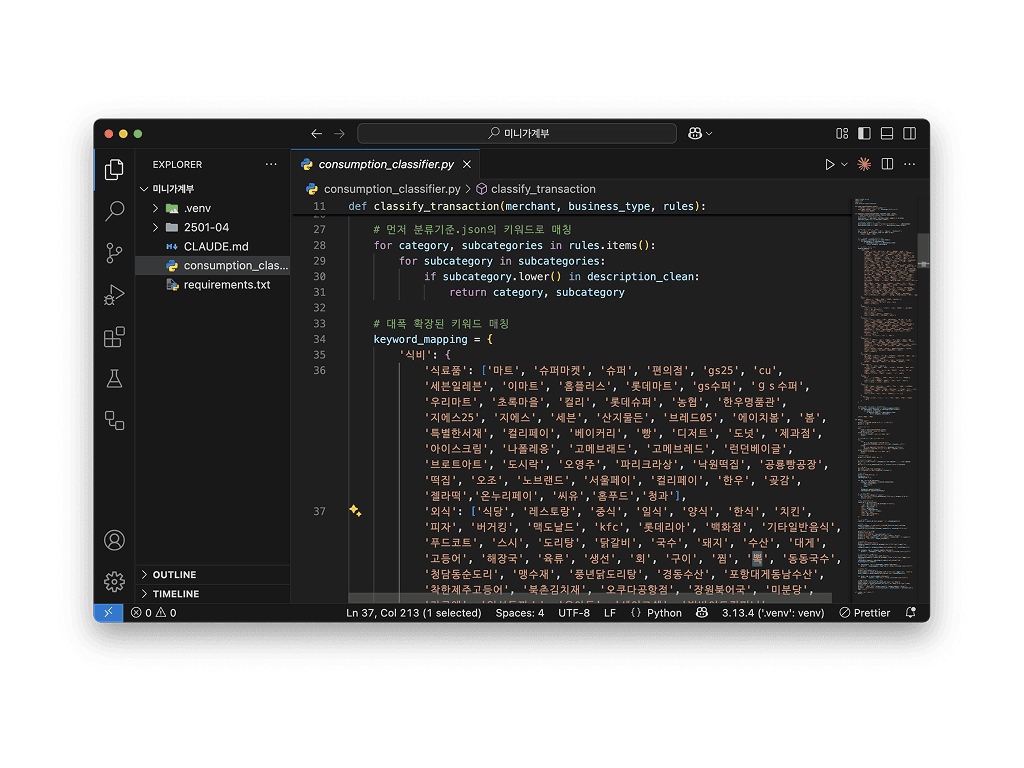This screenshot has width=1024, height=768.
Task: Toggle the primary side bar visibility
Action: (864, 133)
